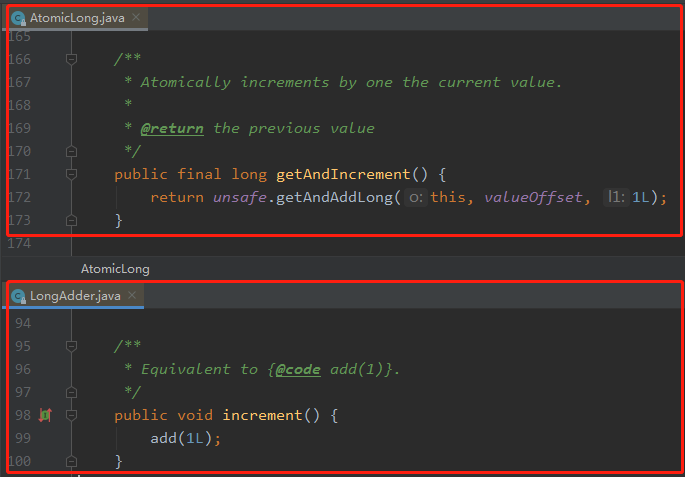Click the AtomicLong.java class file icon
This screenshot has height=477, width=685.
click(18, 18)
